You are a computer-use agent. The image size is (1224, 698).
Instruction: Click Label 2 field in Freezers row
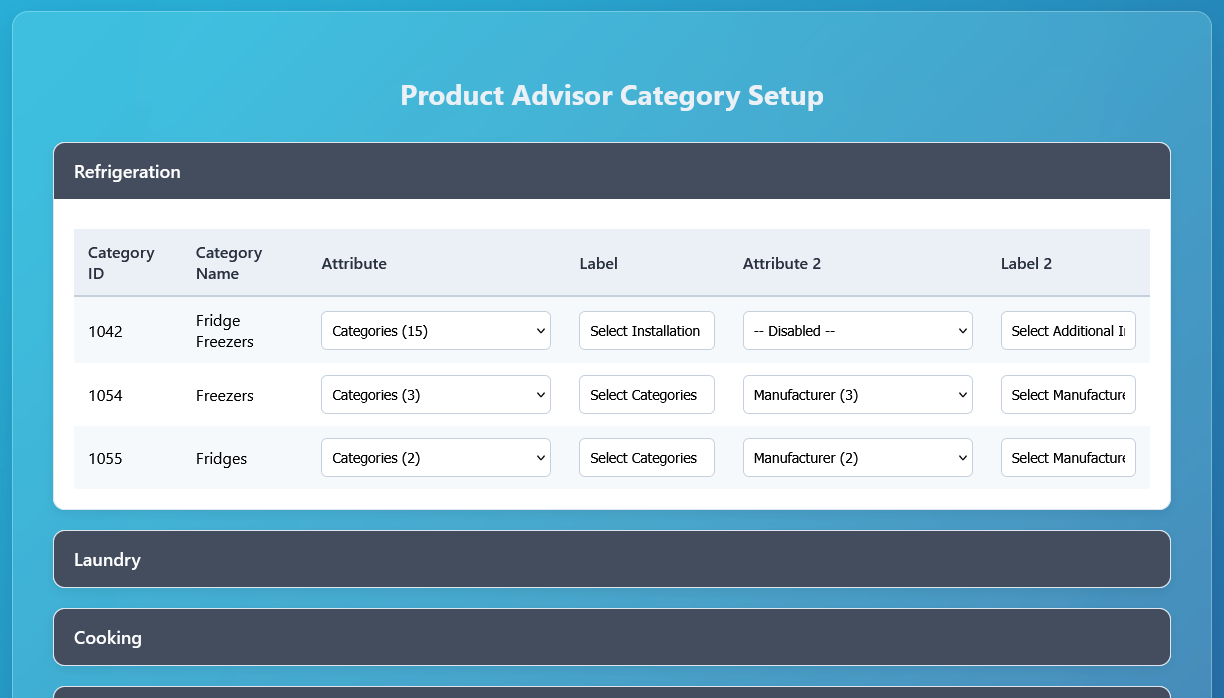click(x=1067, y=395)
